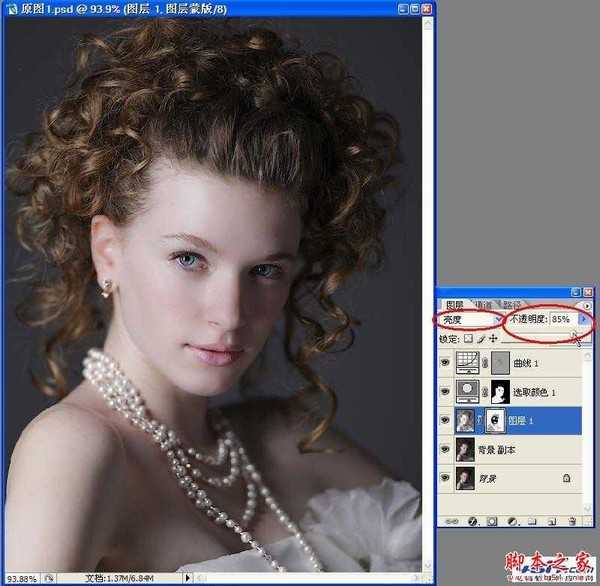The height and width of the screenshot is (586, 600).
Task: Hide the 曲线 1 layer
Action: coord(445,362)
